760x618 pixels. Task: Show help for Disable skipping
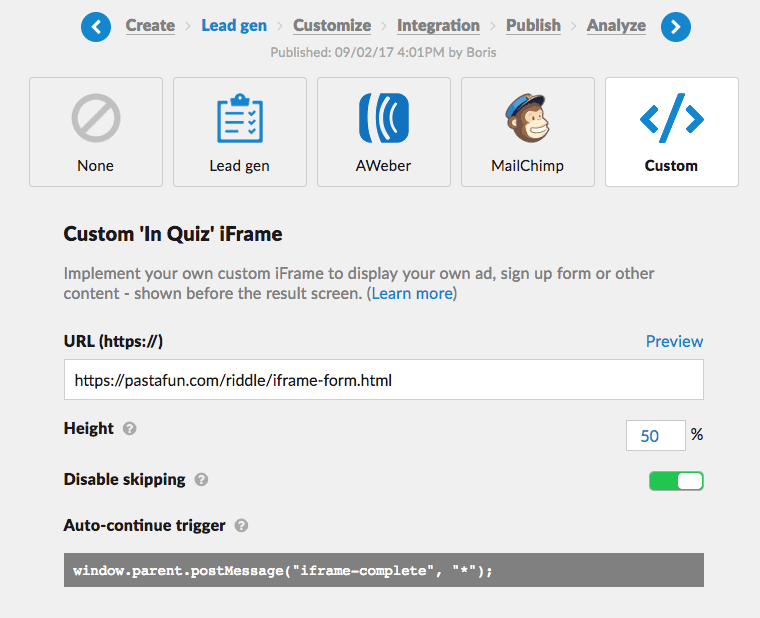[x=201, y=479]
